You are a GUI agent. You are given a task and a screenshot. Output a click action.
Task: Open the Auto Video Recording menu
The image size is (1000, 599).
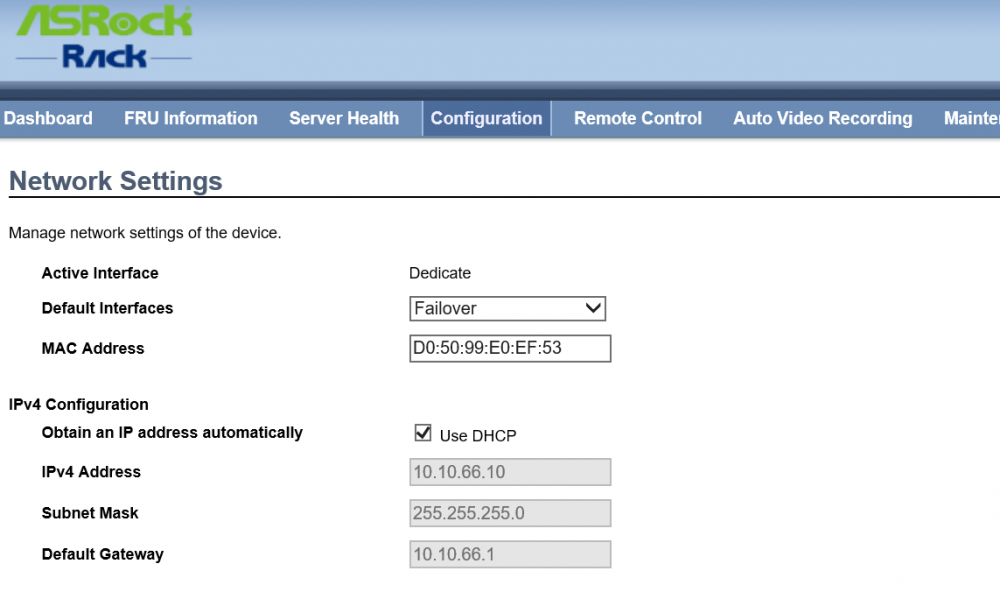[x=823, y=118]
